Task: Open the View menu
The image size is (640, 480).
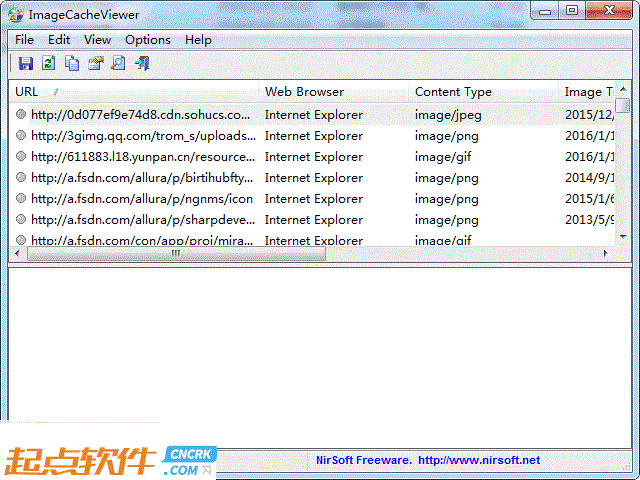Action: point(97,40)
